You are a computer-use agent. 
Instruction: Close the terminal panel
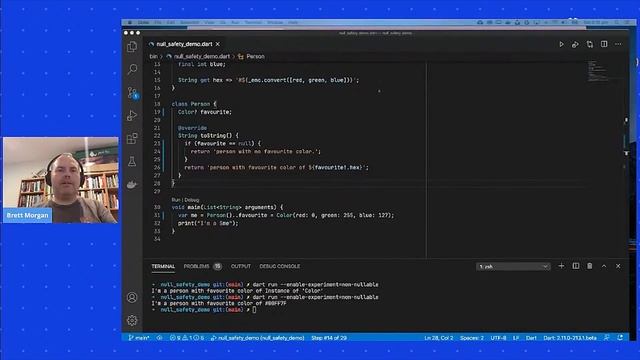tap(618, 266)
